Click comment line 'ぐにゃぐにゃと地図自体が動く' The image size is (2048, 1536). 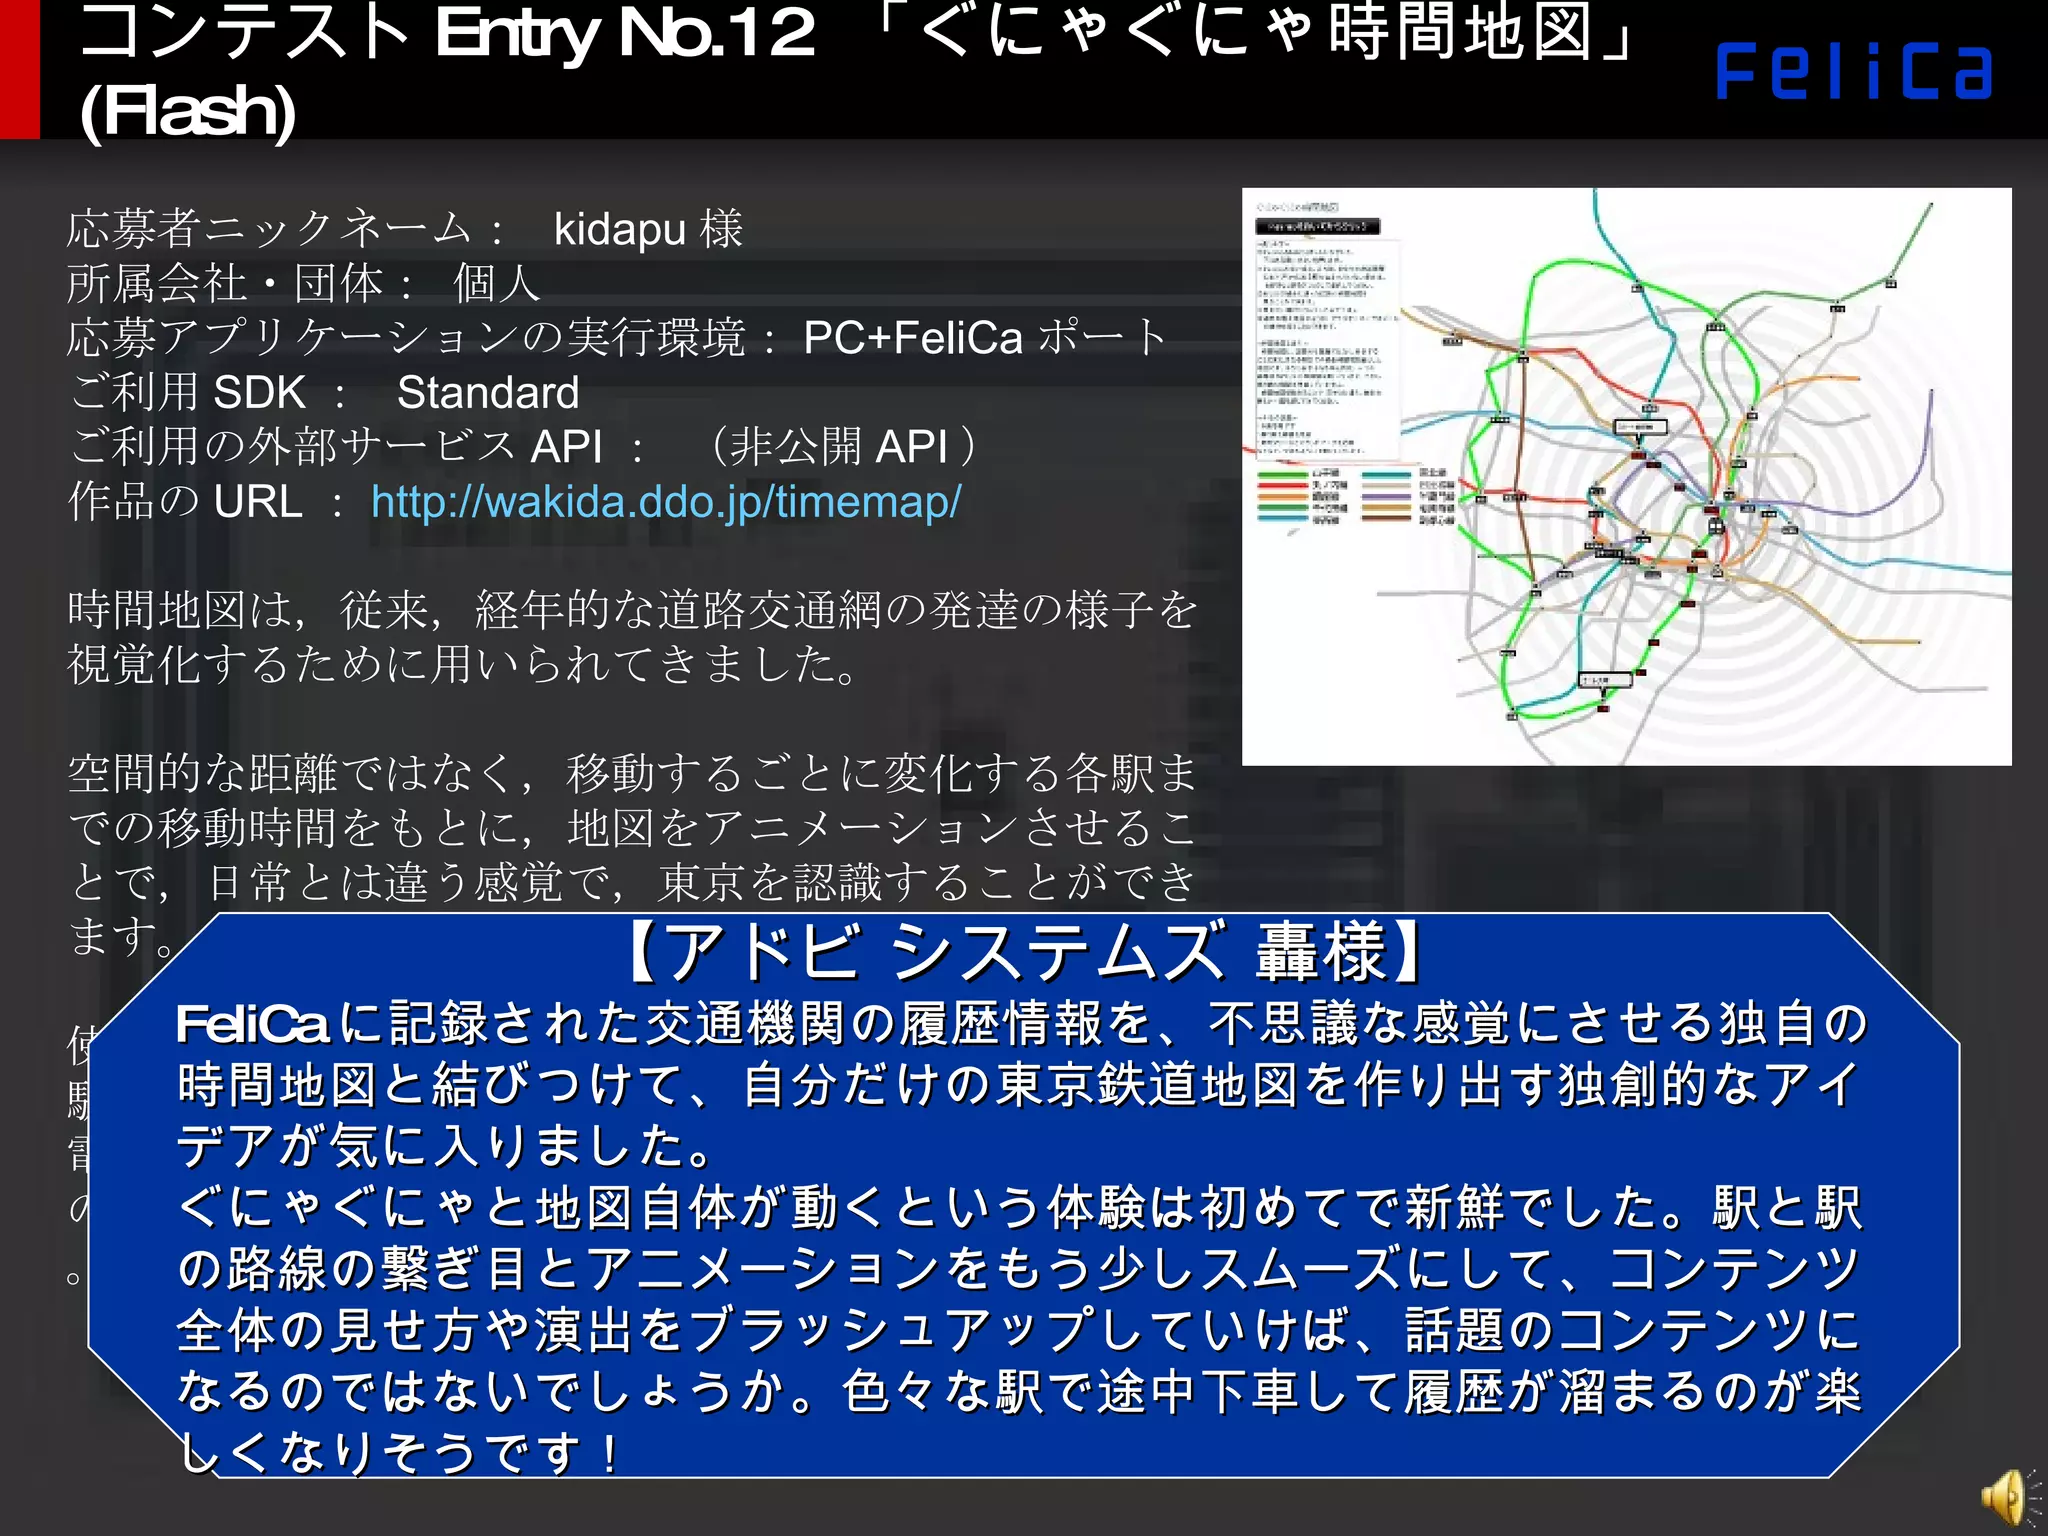(x=1020, y=1207)
